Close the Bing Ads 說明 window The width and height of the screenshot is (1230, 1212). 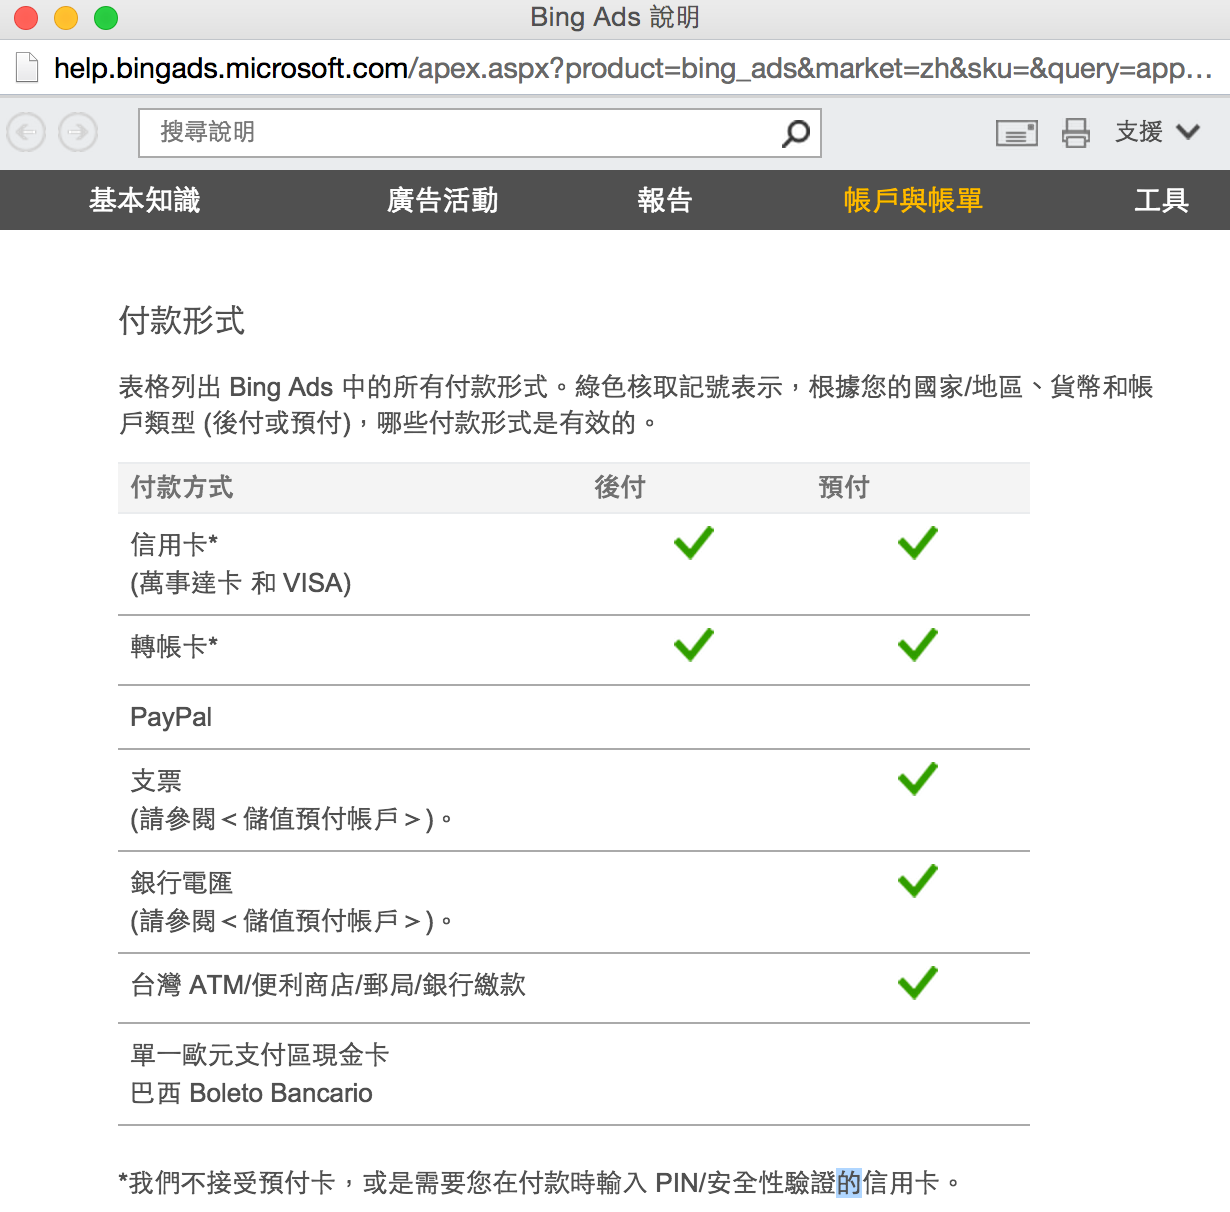[26, 18]
